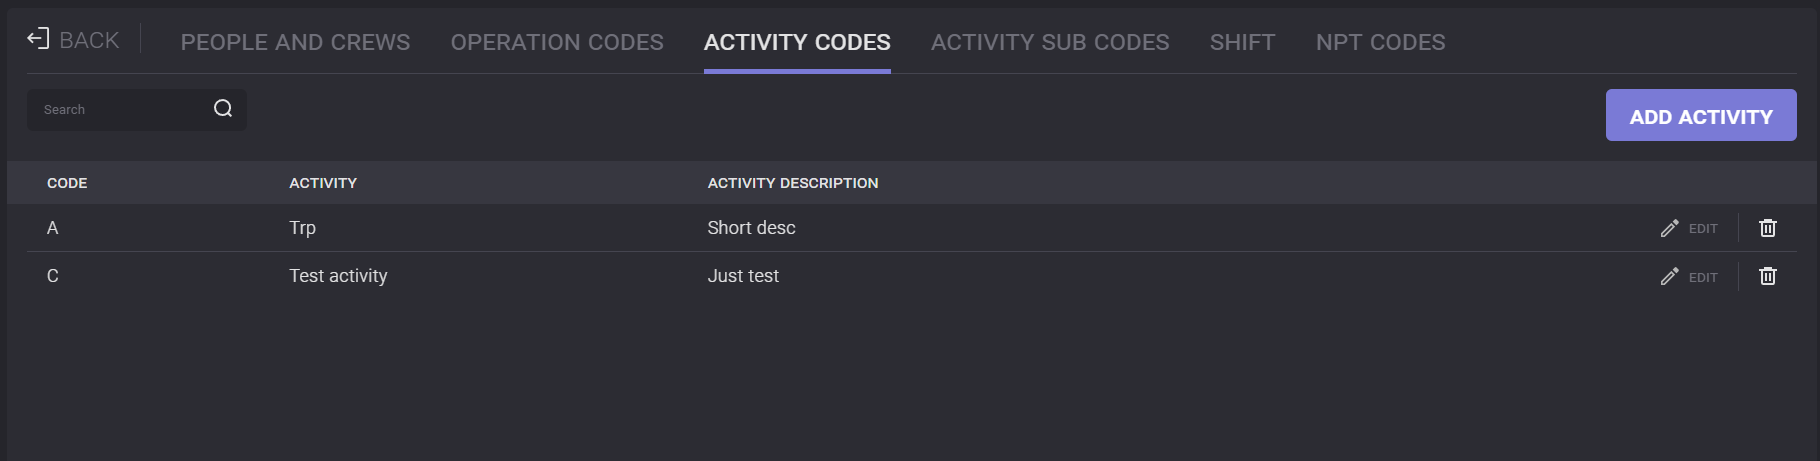Select the row with code A
Image resolution: width=1820 pixels, height=461 pixels.
[x=53, y=228]
